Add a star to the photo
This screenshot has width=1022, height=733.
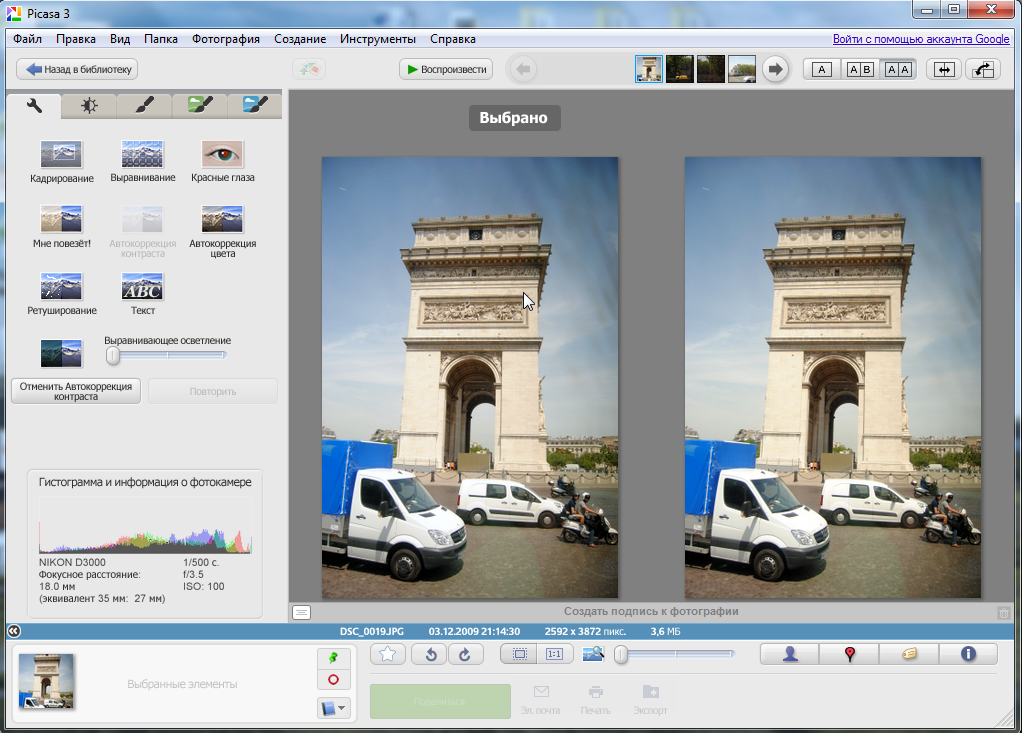pos(387,654)
